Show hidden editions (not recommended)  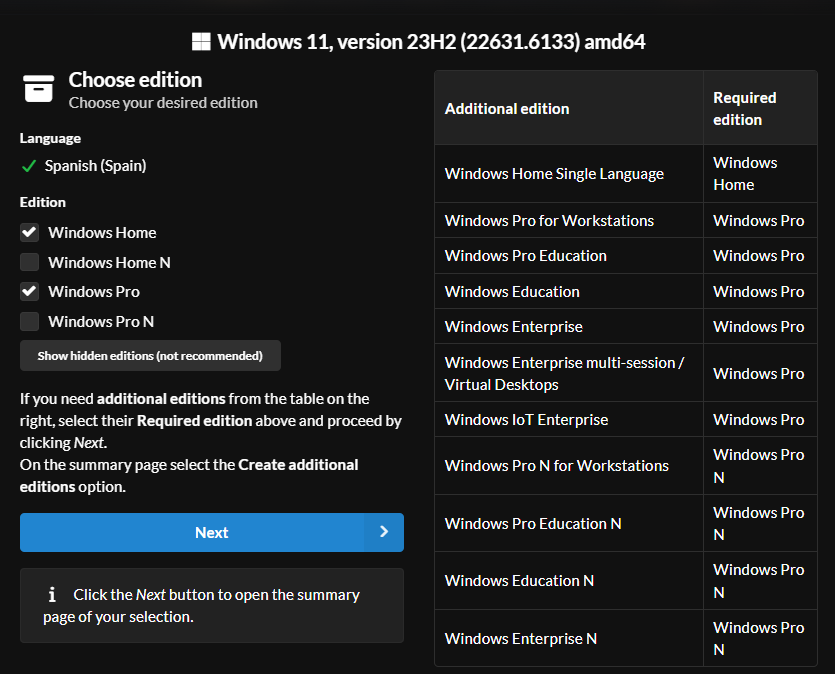click(150, 355)
